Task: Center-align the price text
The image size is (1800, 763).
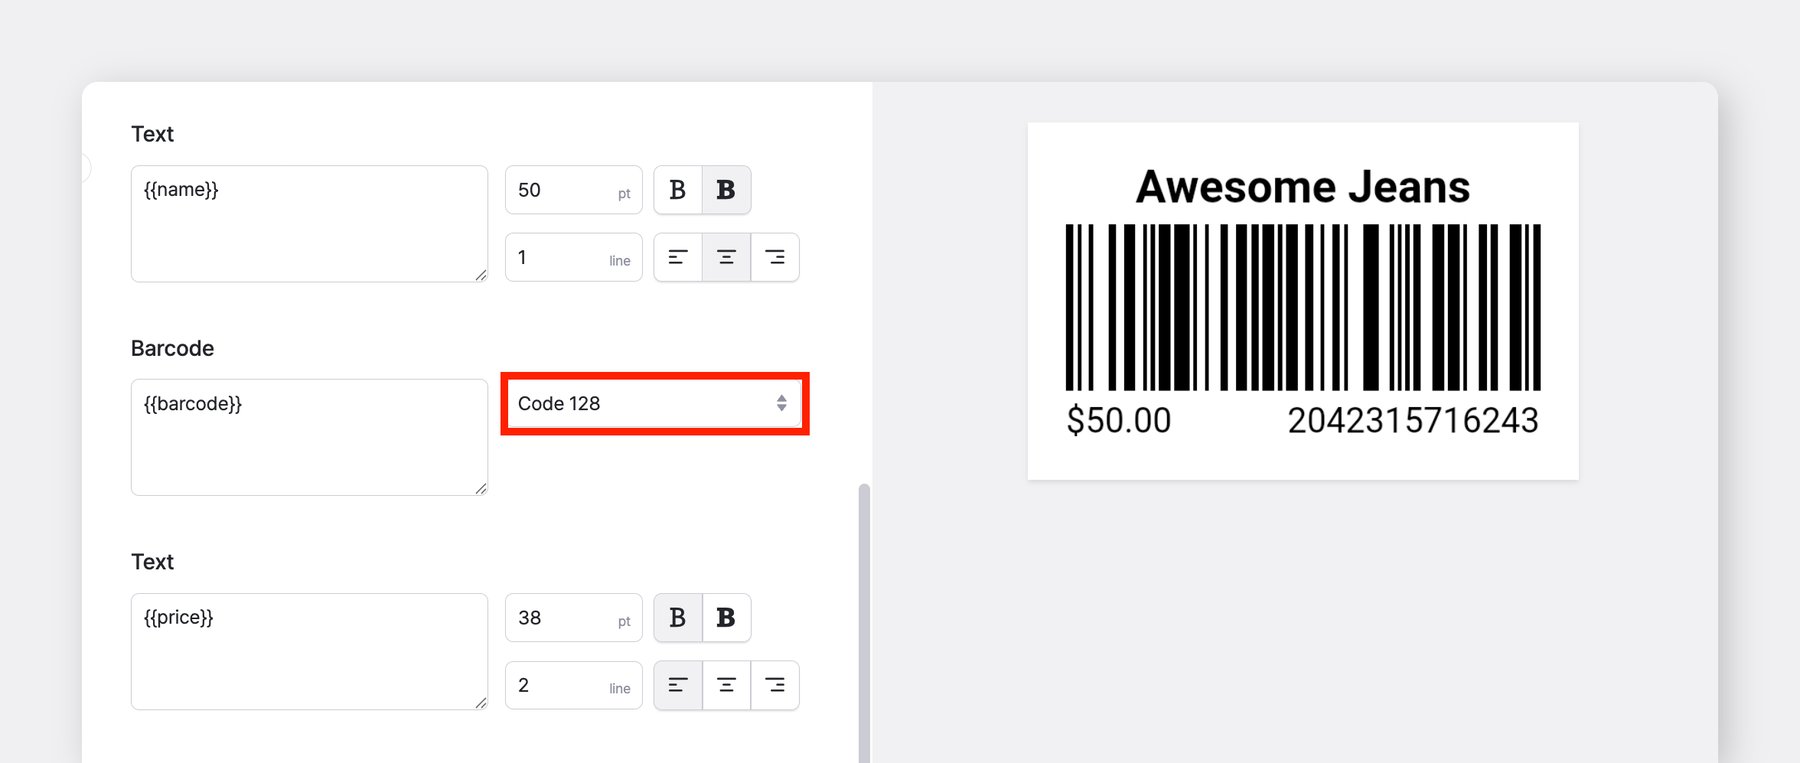Action: pos(726,686)
